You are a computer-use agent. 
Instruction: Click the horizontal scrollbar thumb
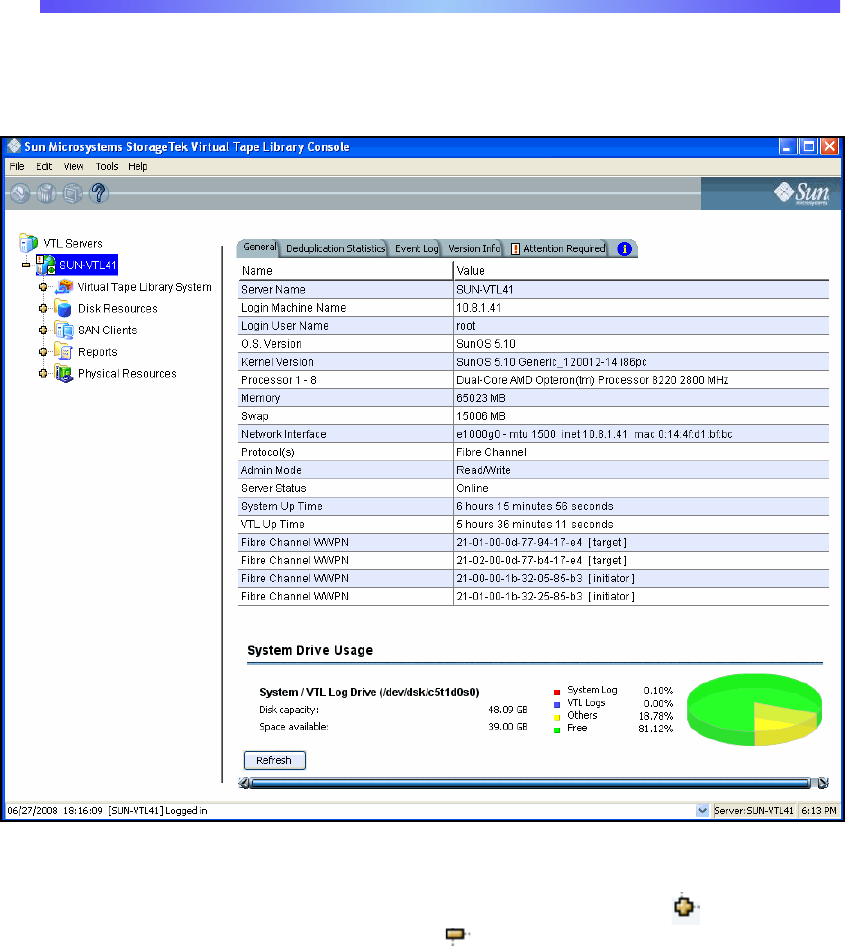[x=531, y=783]
